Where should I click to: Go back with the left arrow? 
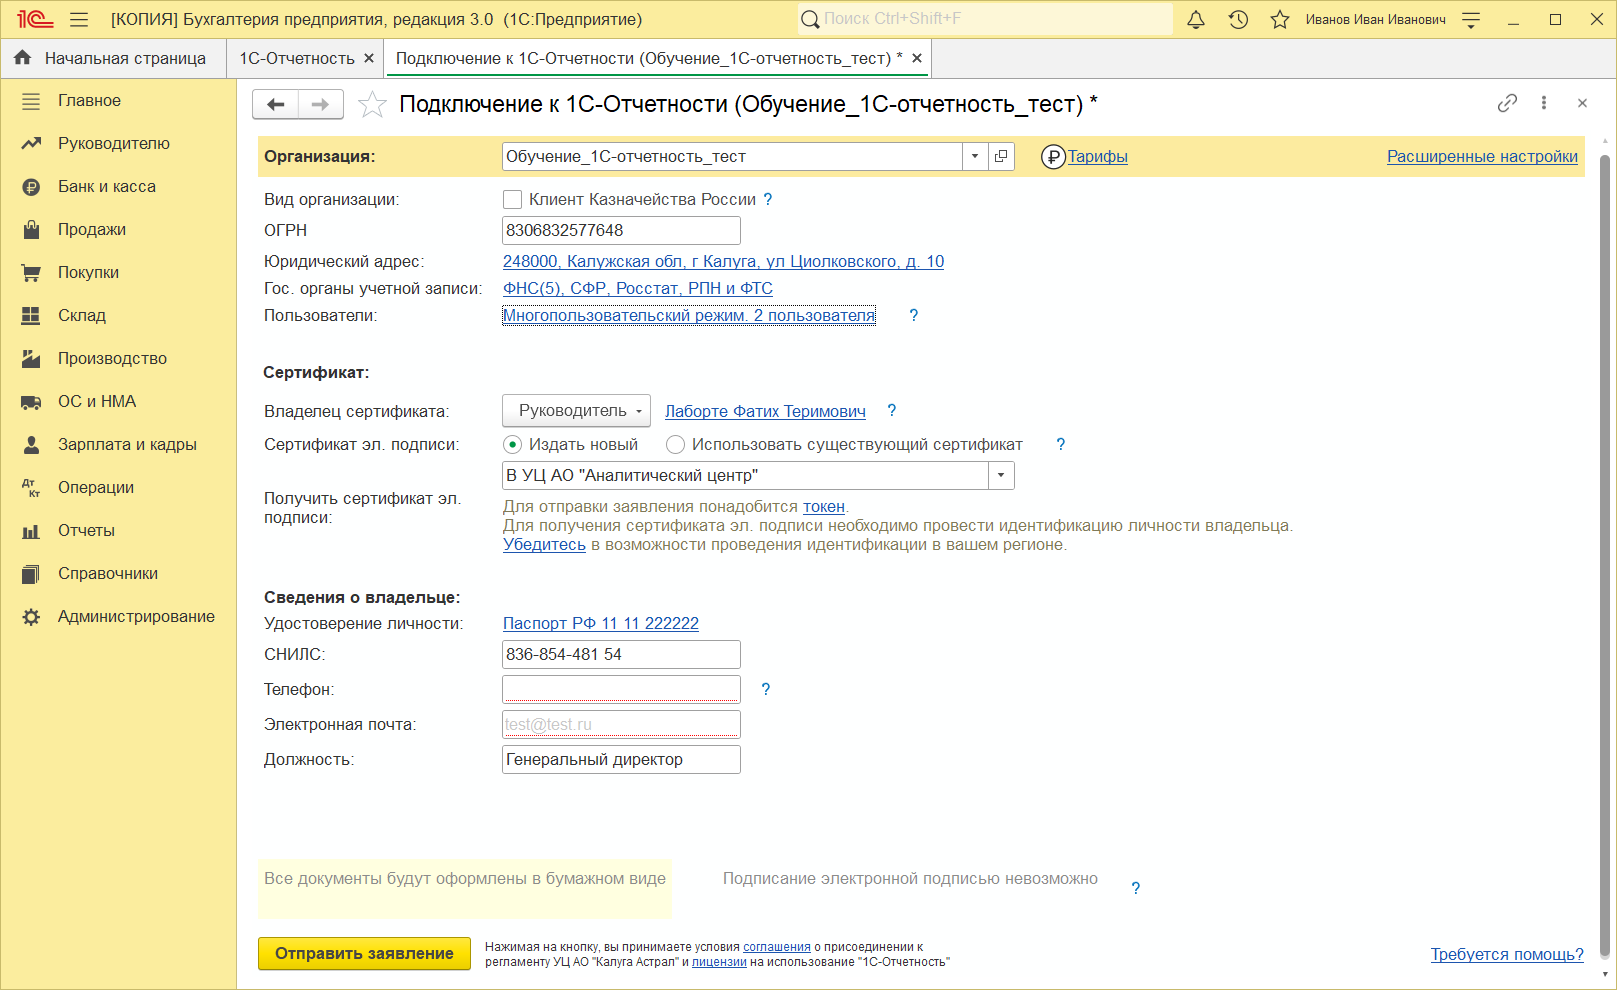pyautogui.click(x=276, y=104)
